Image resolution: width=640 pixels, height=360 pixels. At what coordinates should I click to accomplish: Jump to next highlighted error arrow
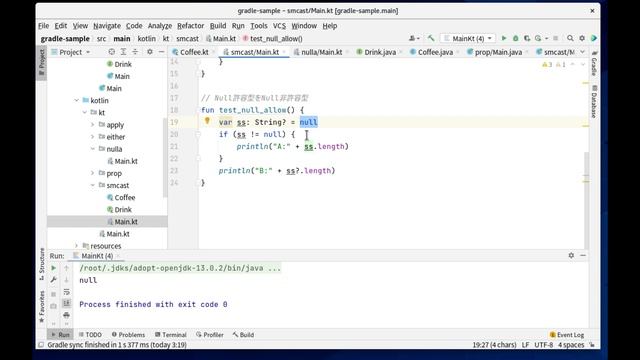click(x=583, y=64)
